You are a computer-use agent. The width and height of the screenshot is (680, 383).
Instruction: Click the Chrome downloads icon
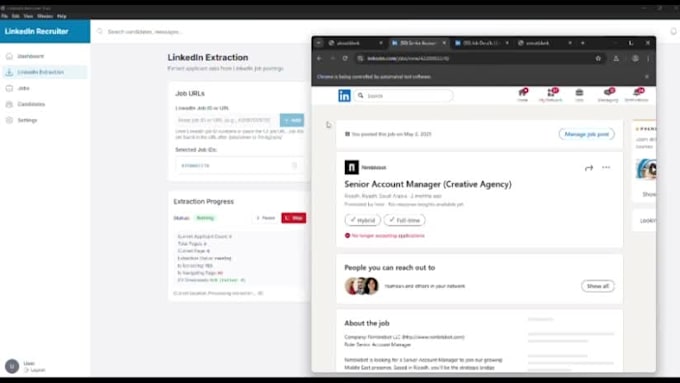click(616, 58)
